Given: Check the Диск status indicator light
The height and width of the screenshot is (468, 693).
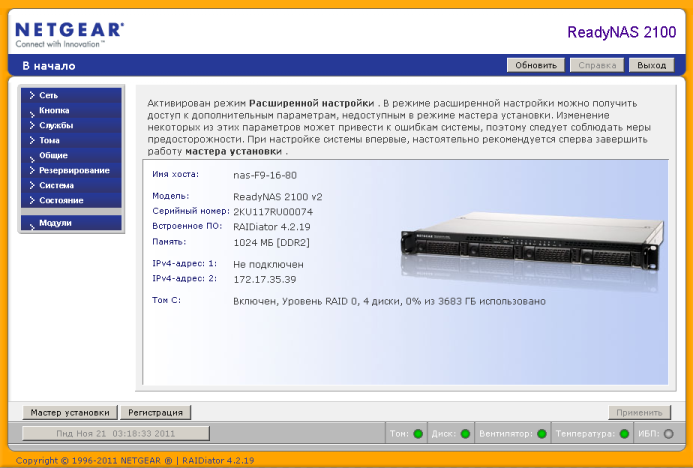Looking at the screenshot, I should [x=465, y=434].
